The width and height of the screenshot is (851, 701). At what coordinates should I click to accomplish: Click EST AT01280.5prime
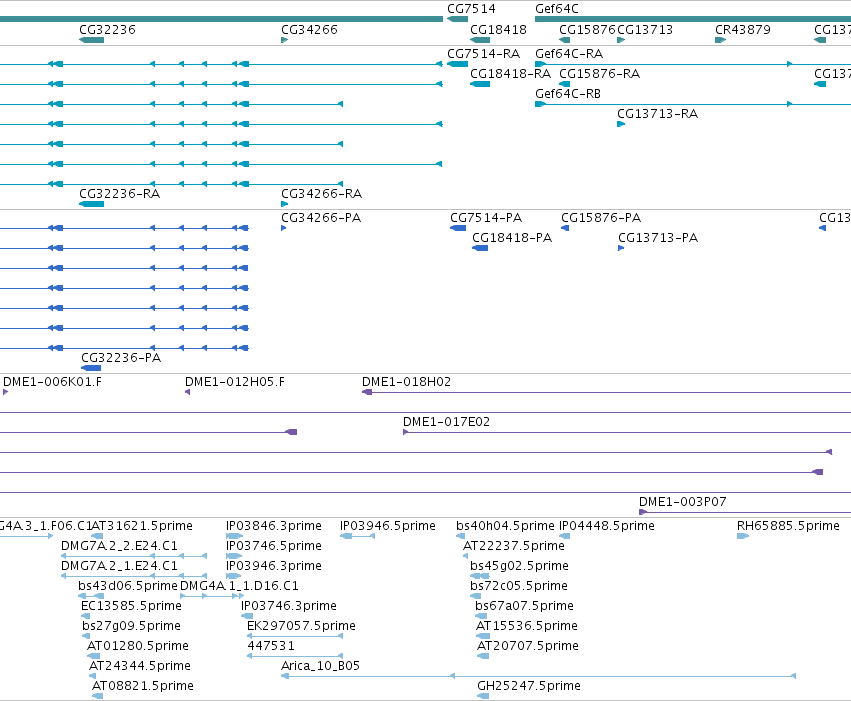point(138,646)
